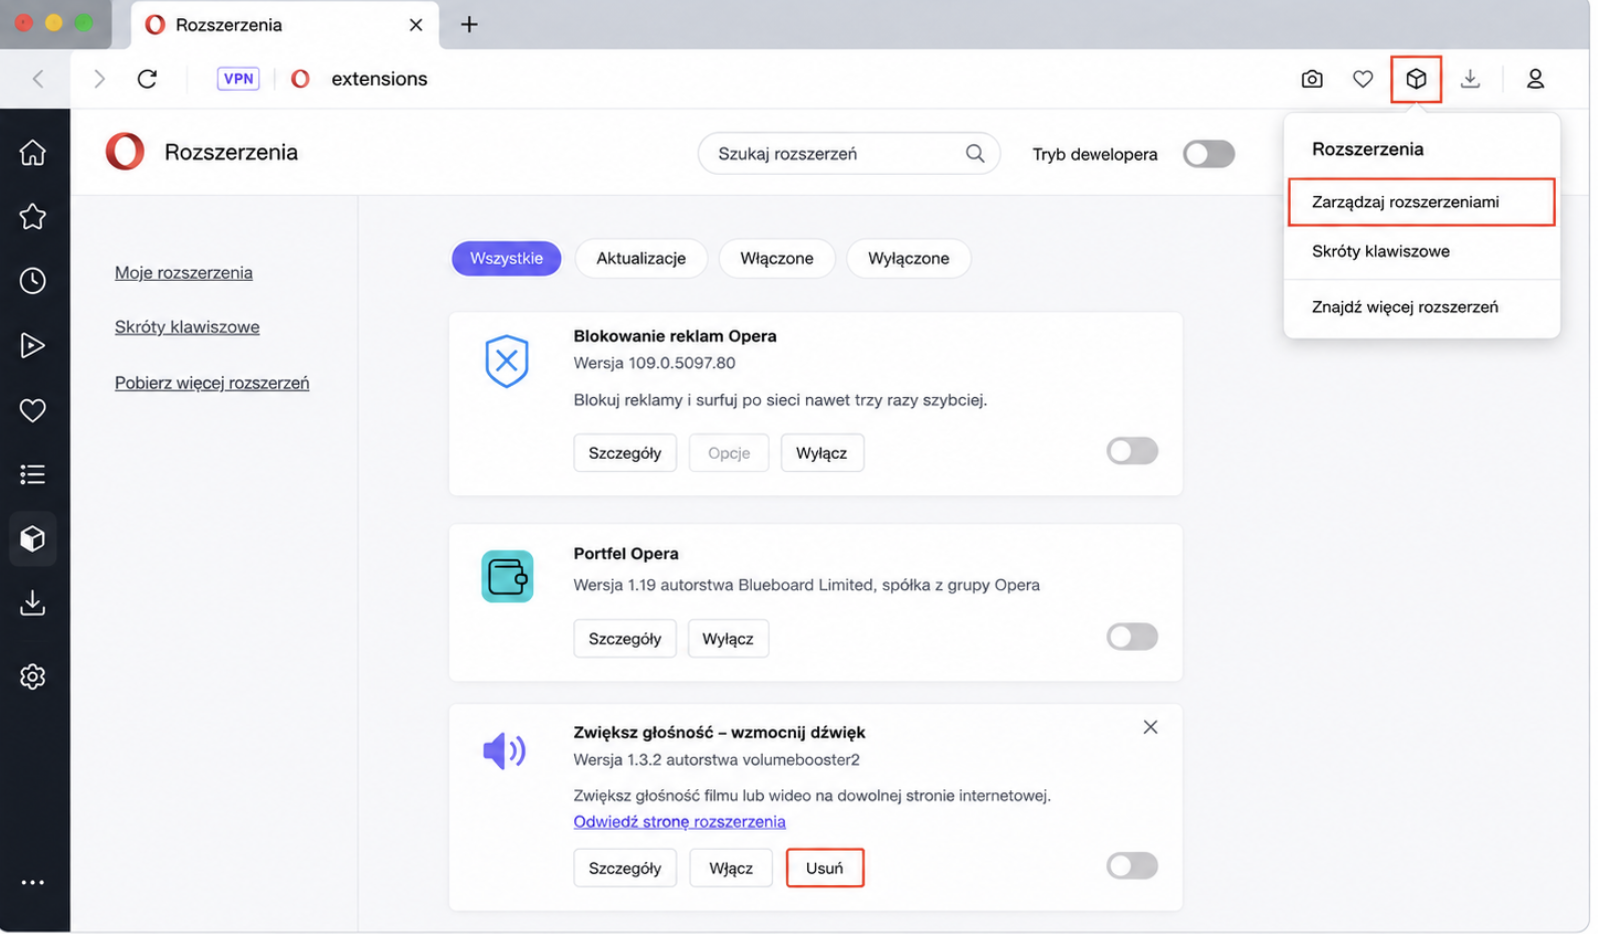Click Włącz for Zwiększ głośność extension
1598x934 pixels.
coord(731,868)
